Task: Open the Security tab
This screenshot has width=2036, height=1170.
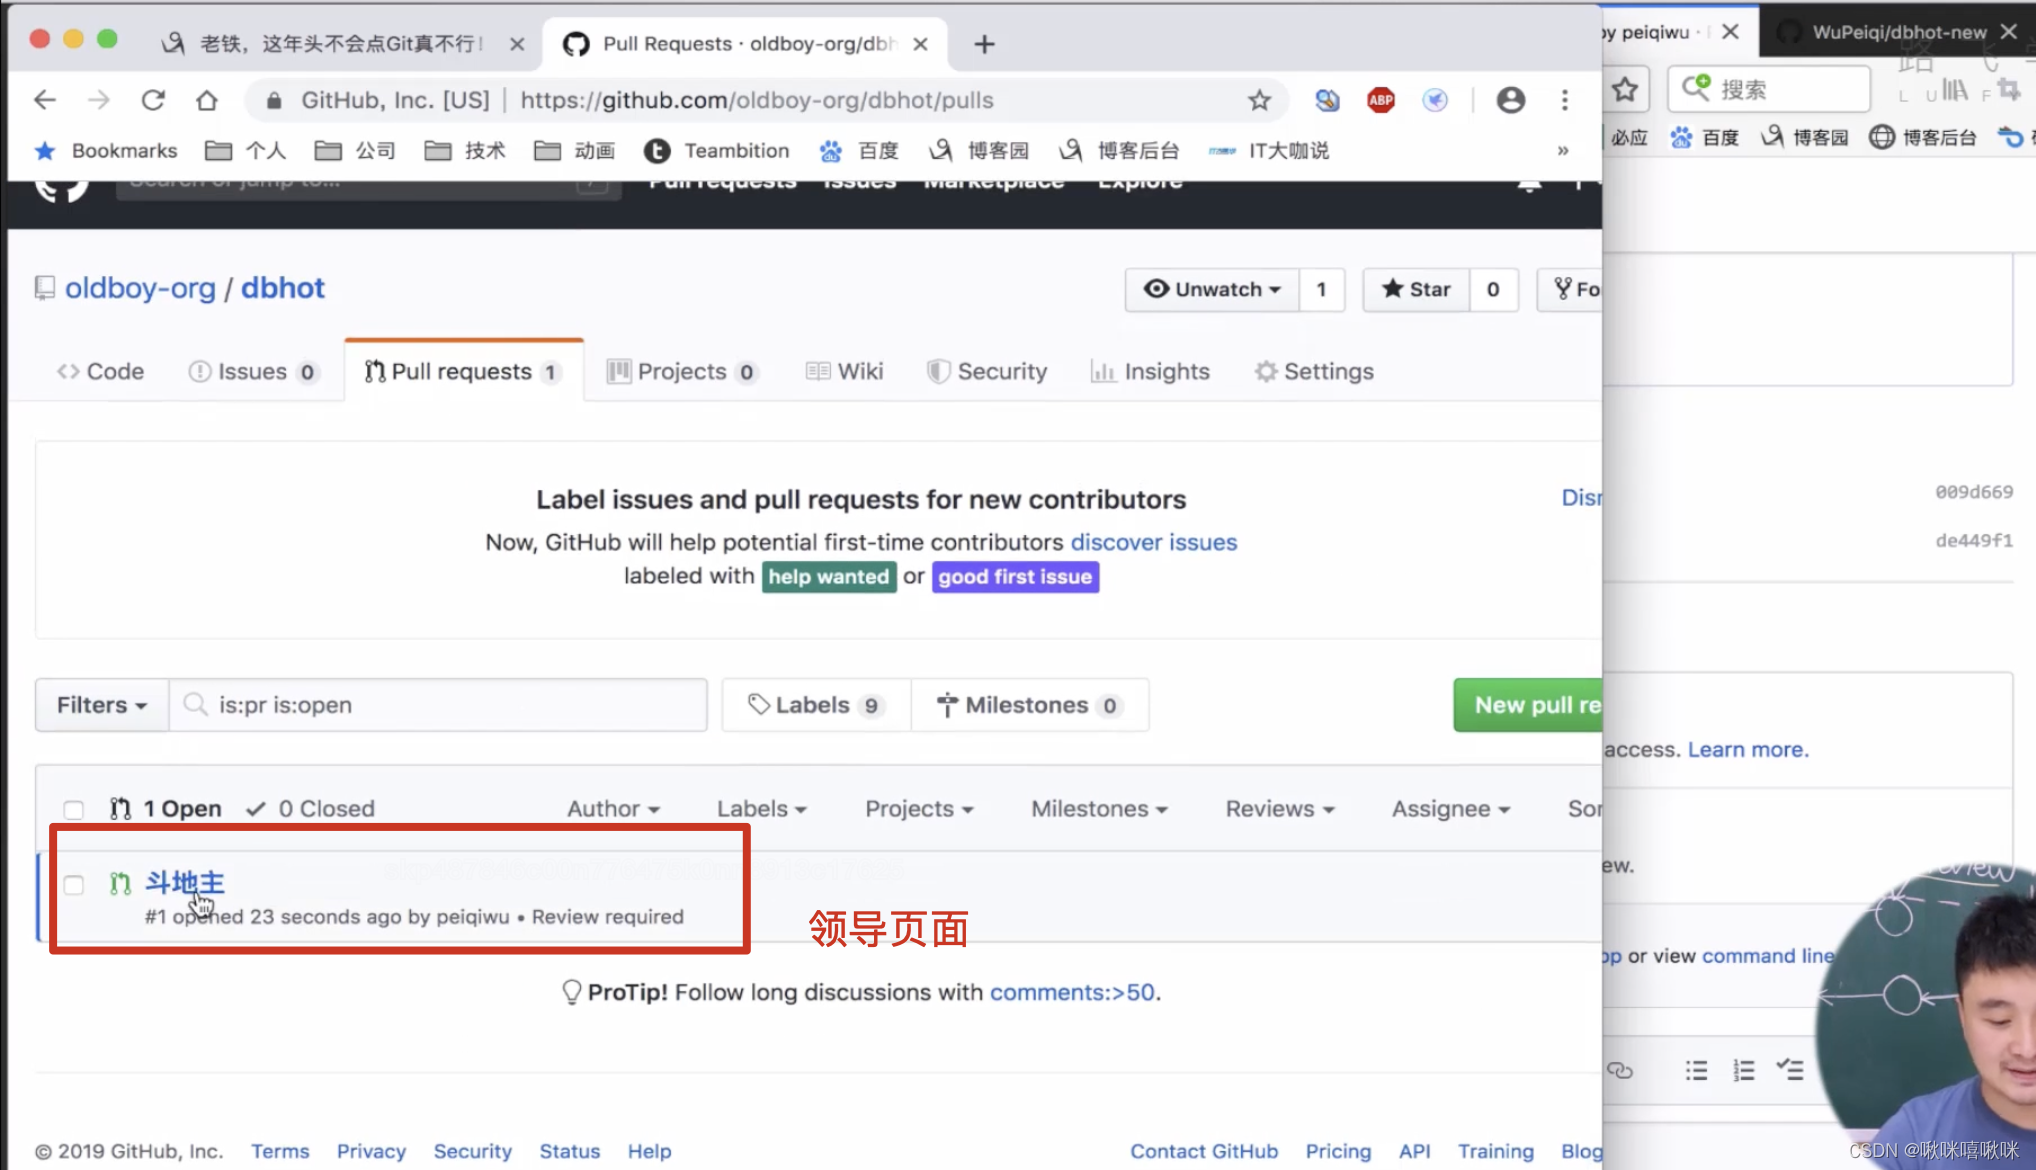Action: 987,372
